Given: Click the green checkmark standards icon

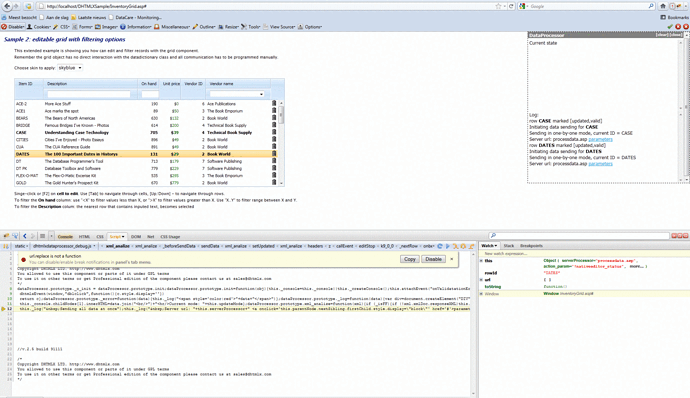Looking at the screenshot, I should 670,27.
